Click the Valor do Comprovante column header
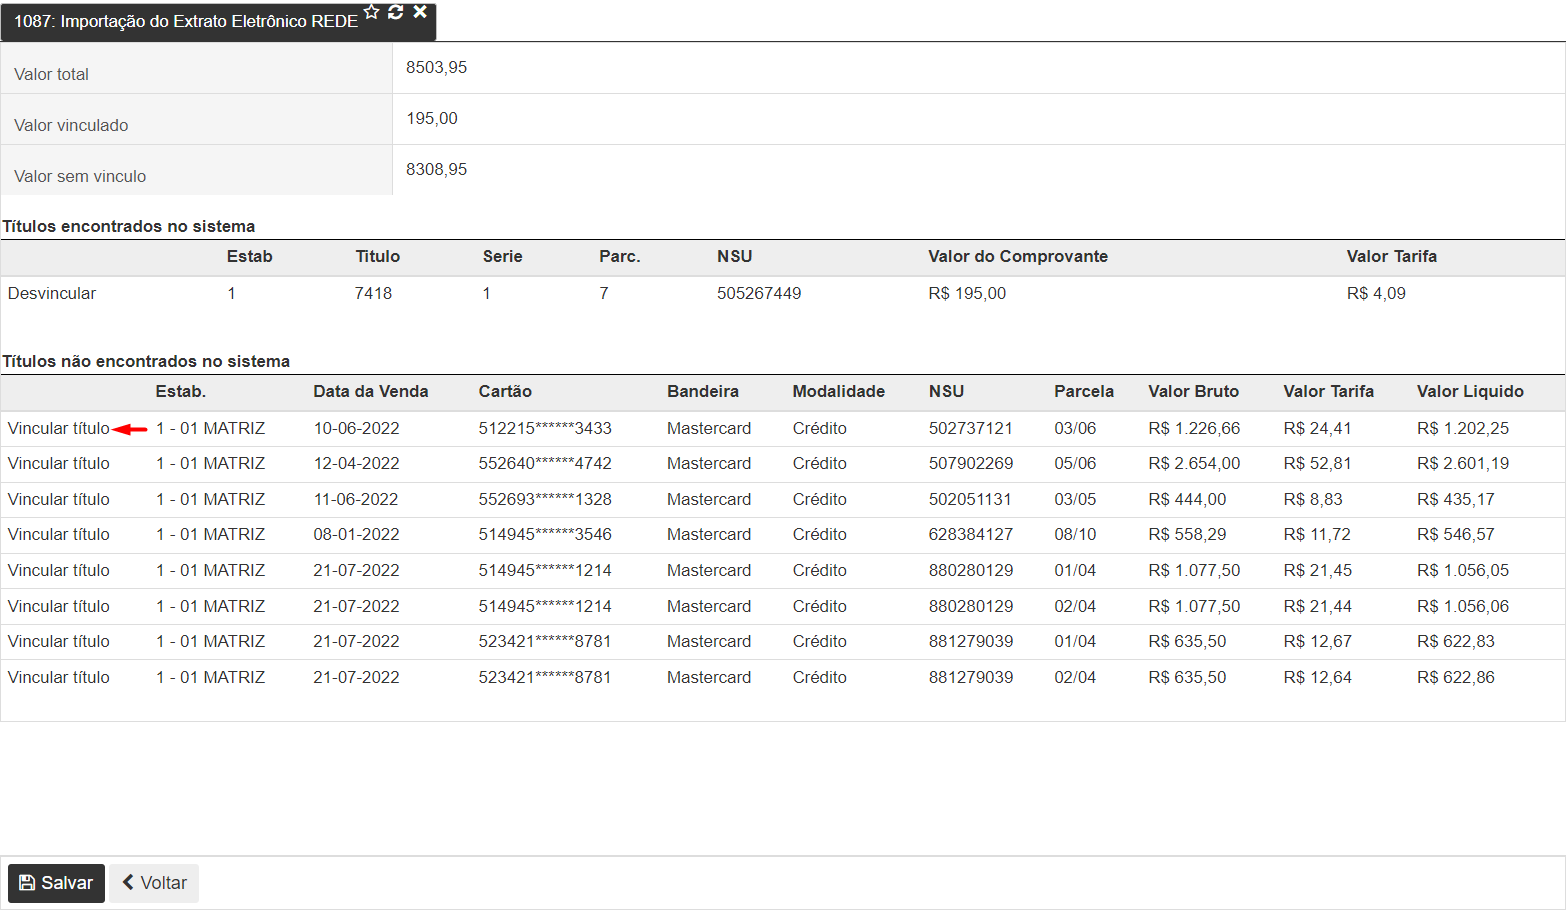Screen dimensions: 1566x912 click(1018, 256)
